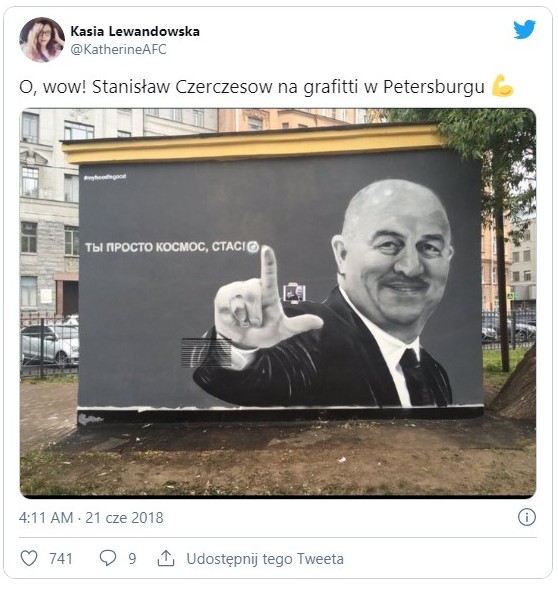This screenshot has width=558, height=589.
Task: Open the Kasia Lewandowska display name link
Action: (x=135, y=31)
